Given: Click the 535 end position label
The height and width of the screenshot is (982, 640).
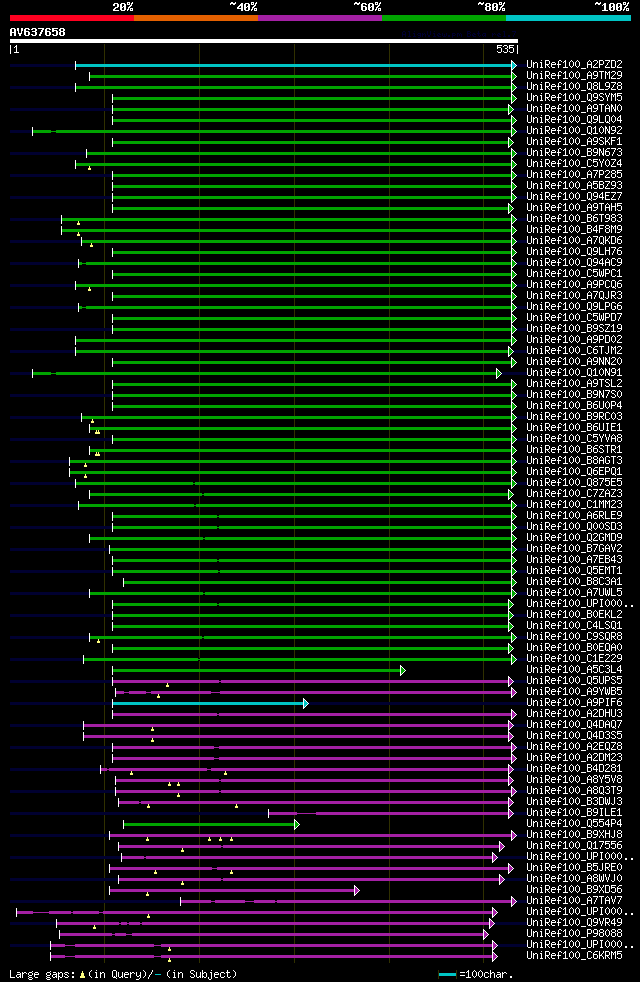Looking at the screenshot, I should click(505, 49).
